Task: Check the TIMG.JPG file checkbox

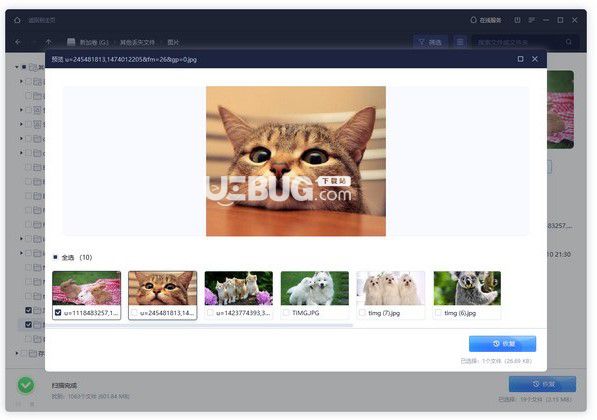Action: 286,313
